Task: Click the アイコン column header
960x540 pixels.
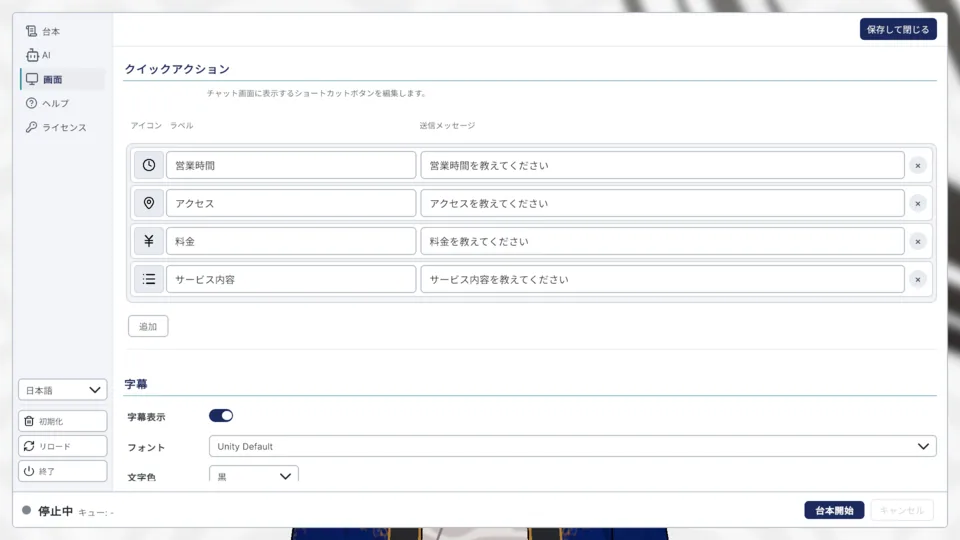Action: pos(146,126)
